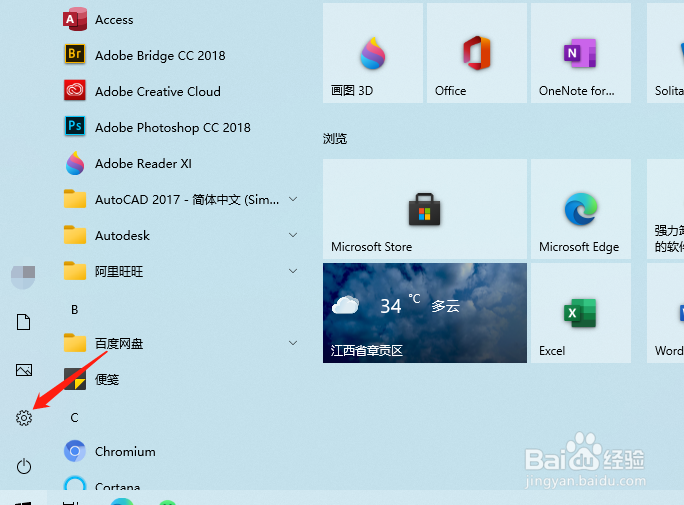This screenshot has width=684, height=505.
Task: Open the Word tile
Action: click(x=666, y=313)
